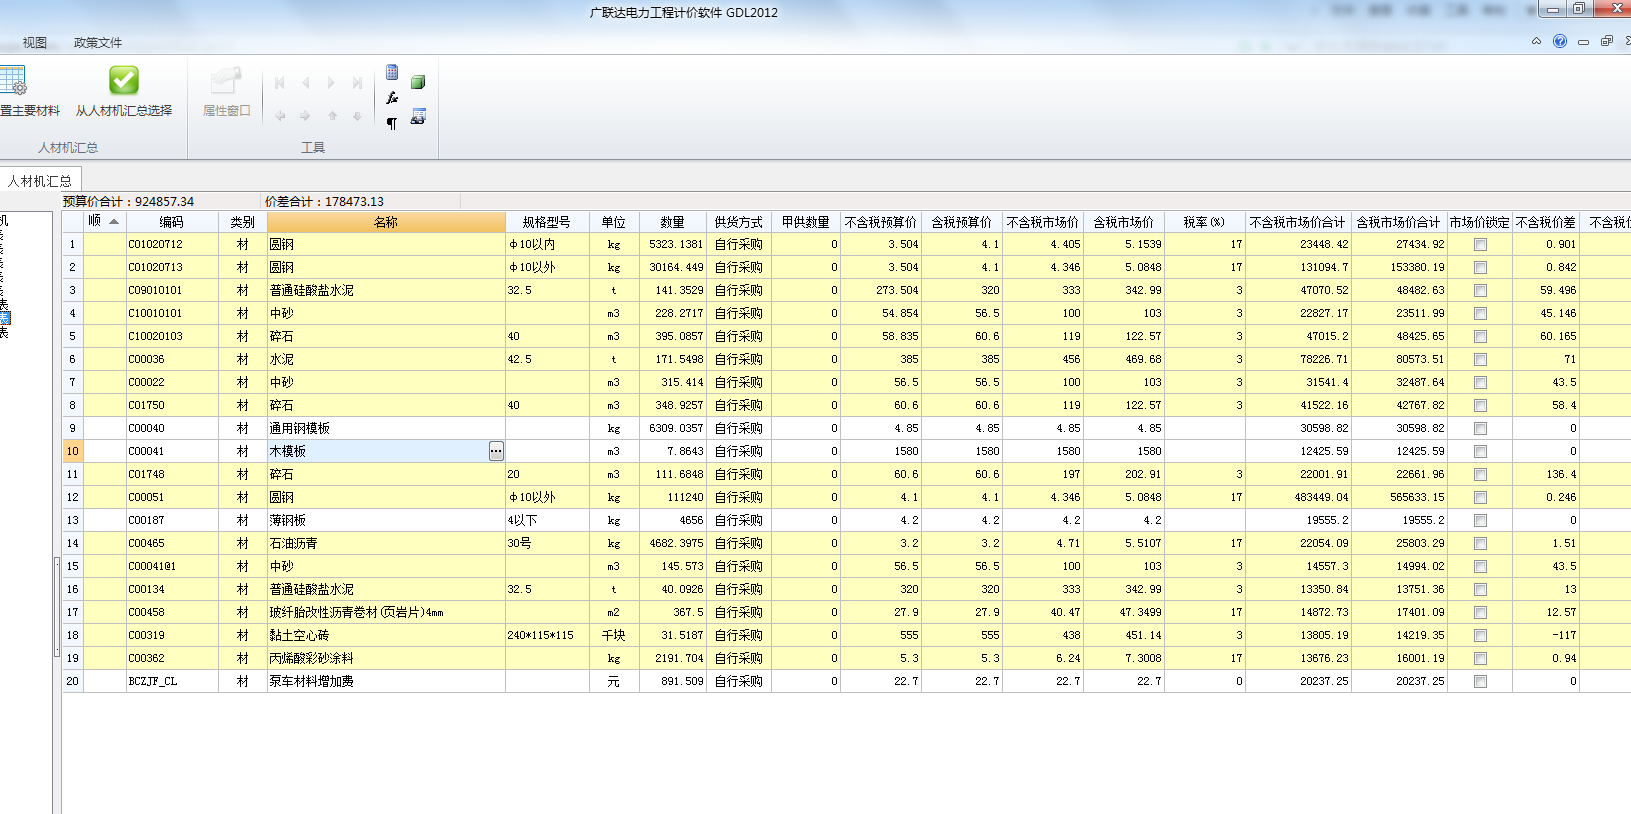
Task: Open the ellipsis button in 木模板 cell
Action: [496, 451]
